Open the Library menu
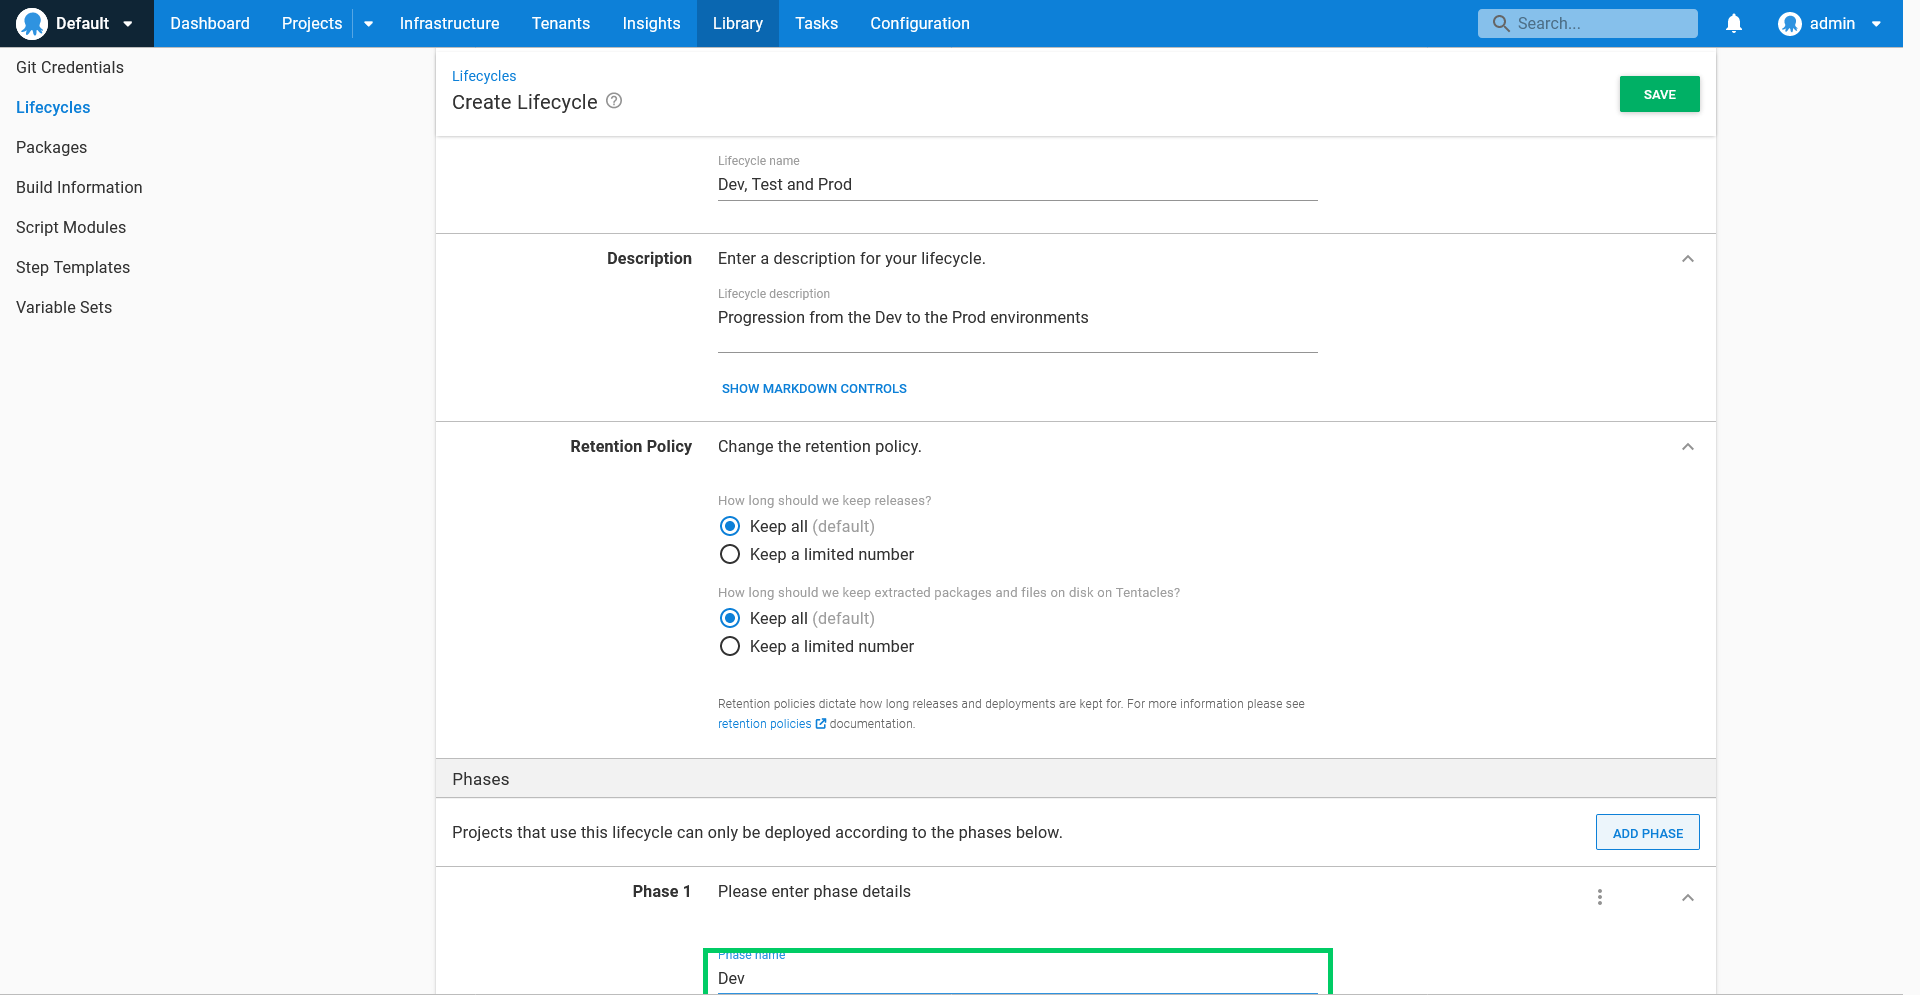Image resolution: width=1920 pixels, height=995 pixels. pos(738,23)
